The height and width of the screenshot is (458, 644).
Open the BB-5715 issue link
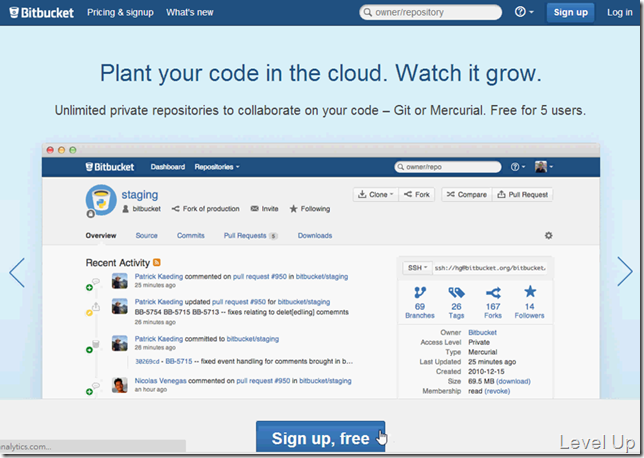179,361
